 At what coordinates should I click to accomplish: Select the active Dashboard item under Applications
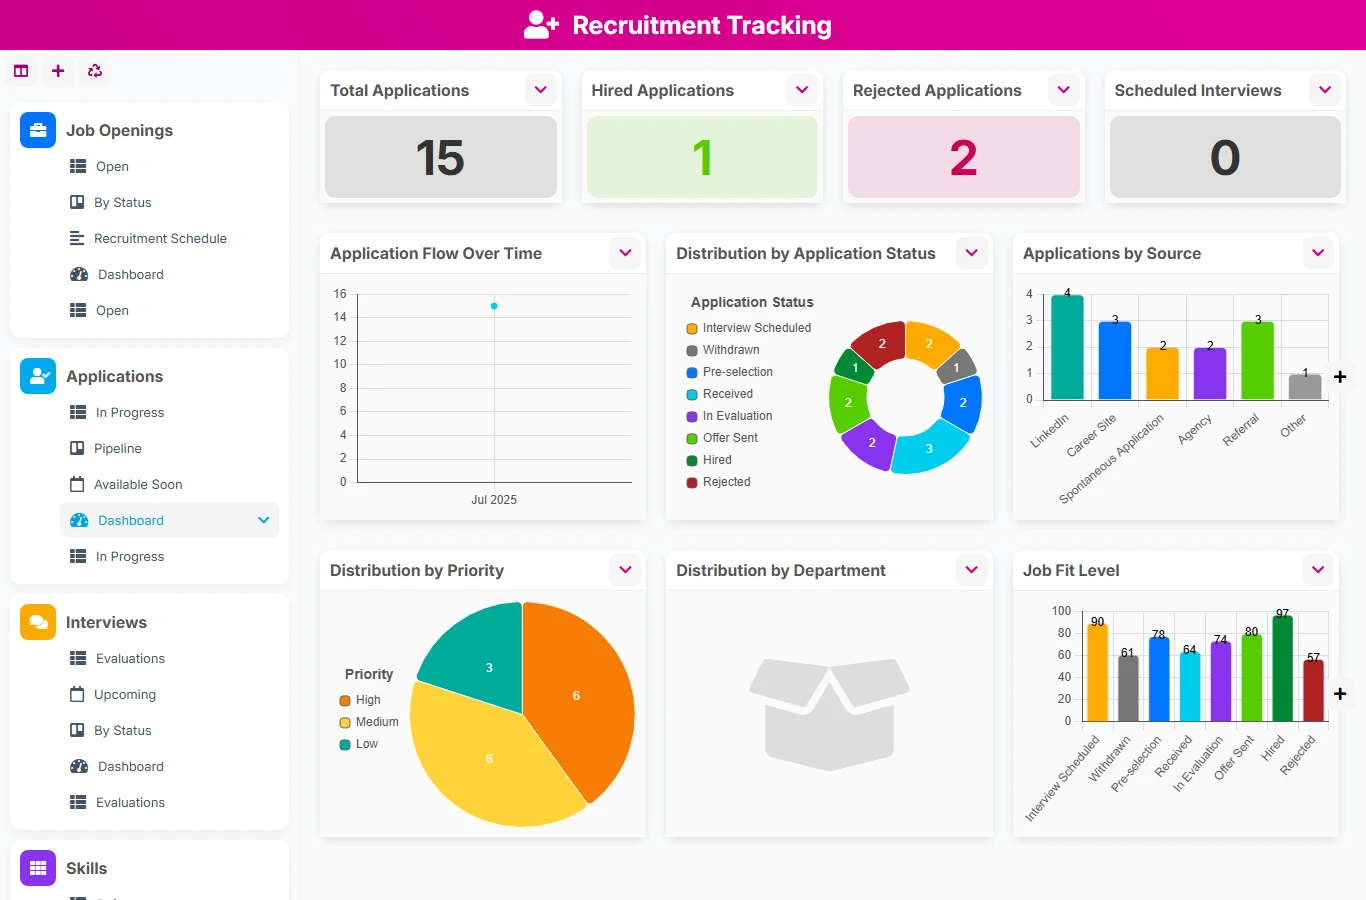coord(169,521)
